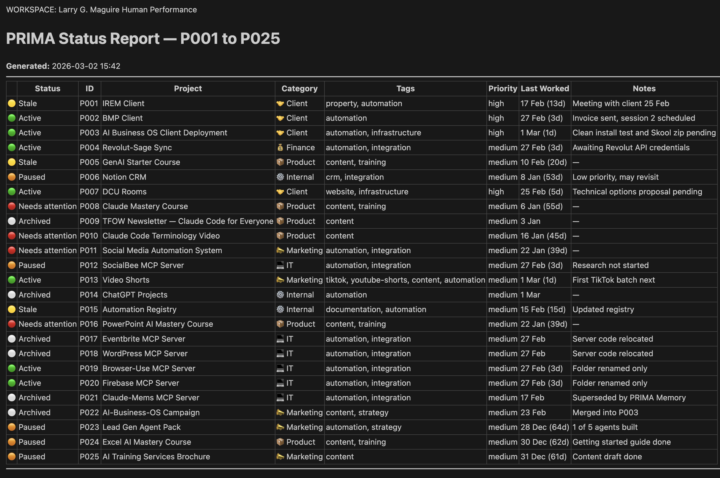Select the Priority column header
The image size is (720, 478).
click(x=502, y=88)
